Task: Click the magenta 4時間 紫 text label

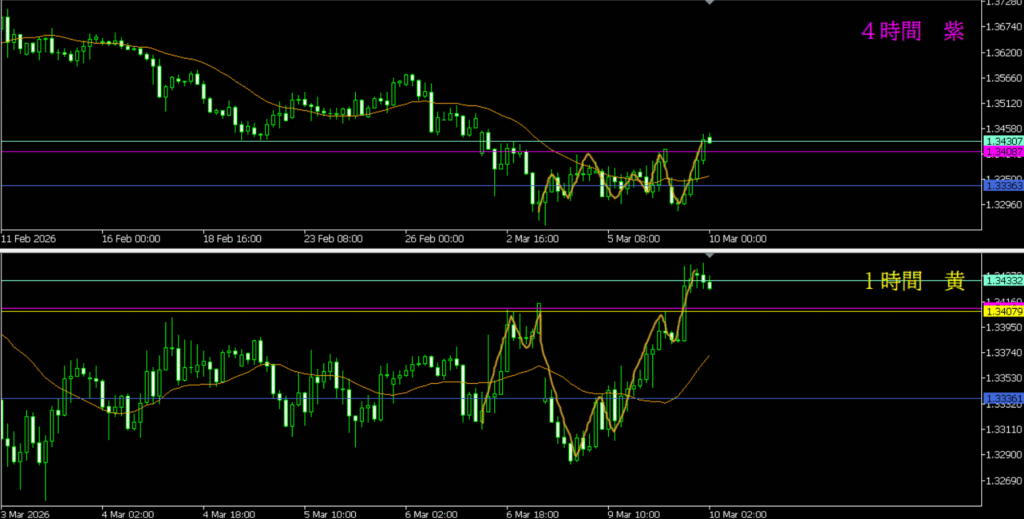Action: 912,31
